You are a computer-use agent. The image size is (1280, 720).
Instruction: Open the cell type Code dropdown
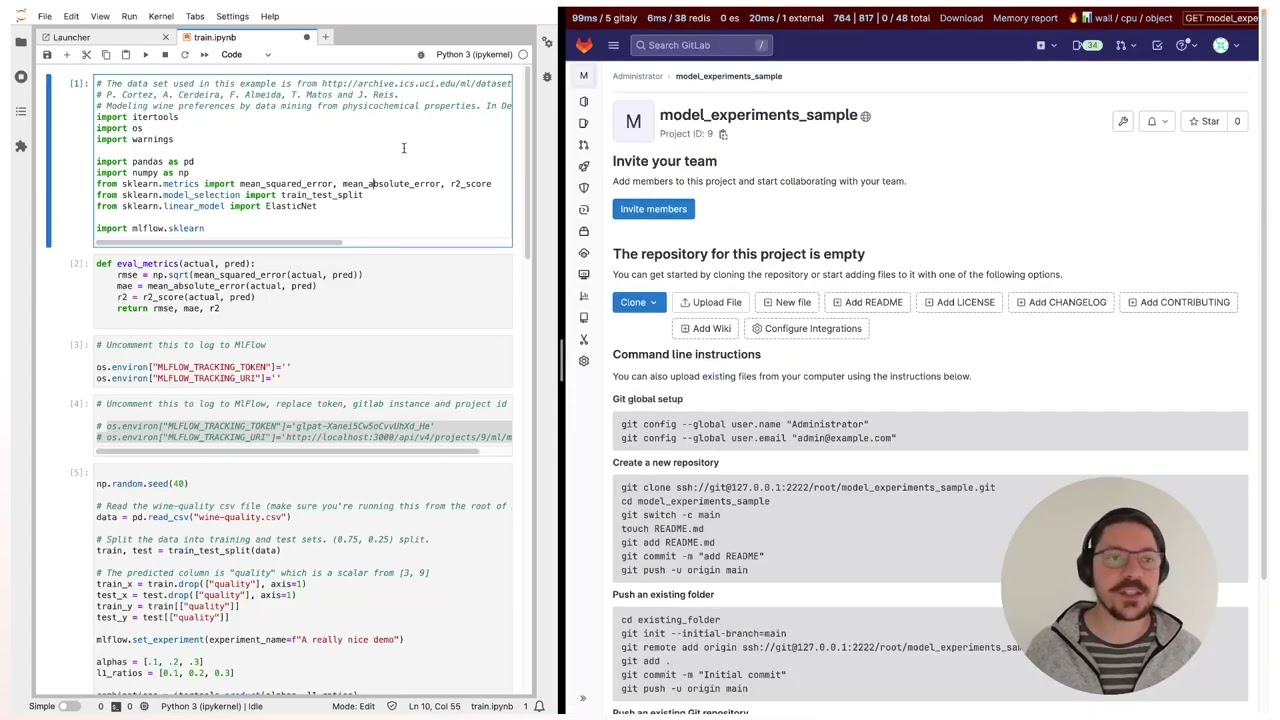[245, 55]
